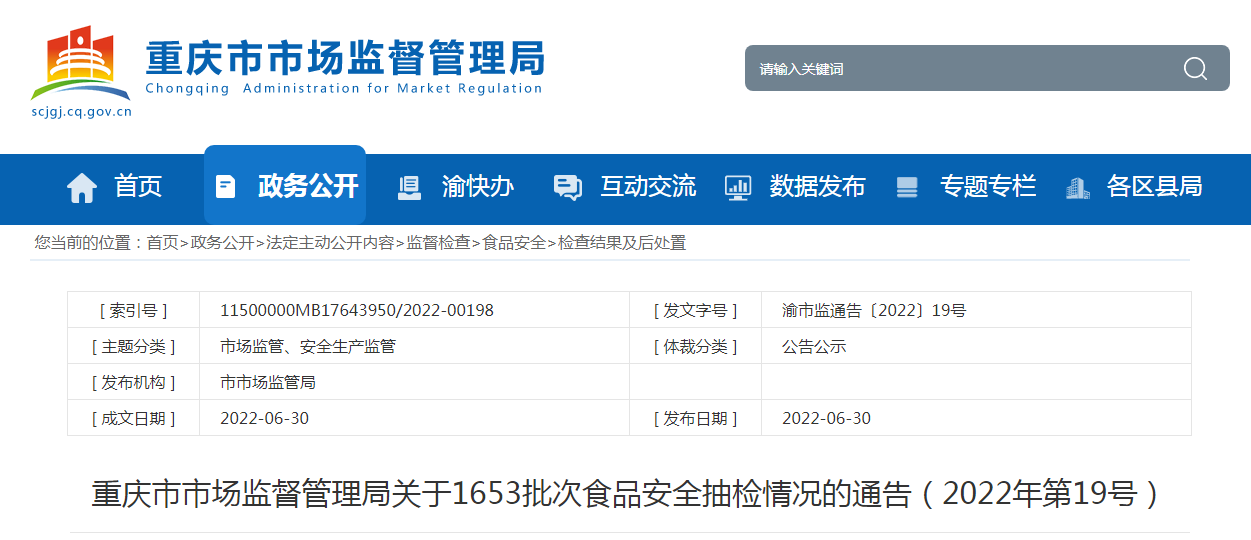Open the 数据发布 navigation menu item
This screenshot has width=1251, height=540.
click(x=817, y=187)
